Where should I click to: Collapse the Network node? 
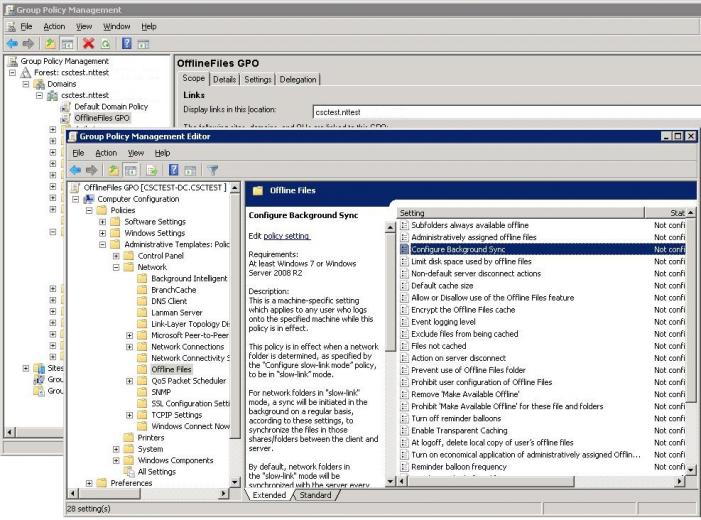(x=116, y=267)
